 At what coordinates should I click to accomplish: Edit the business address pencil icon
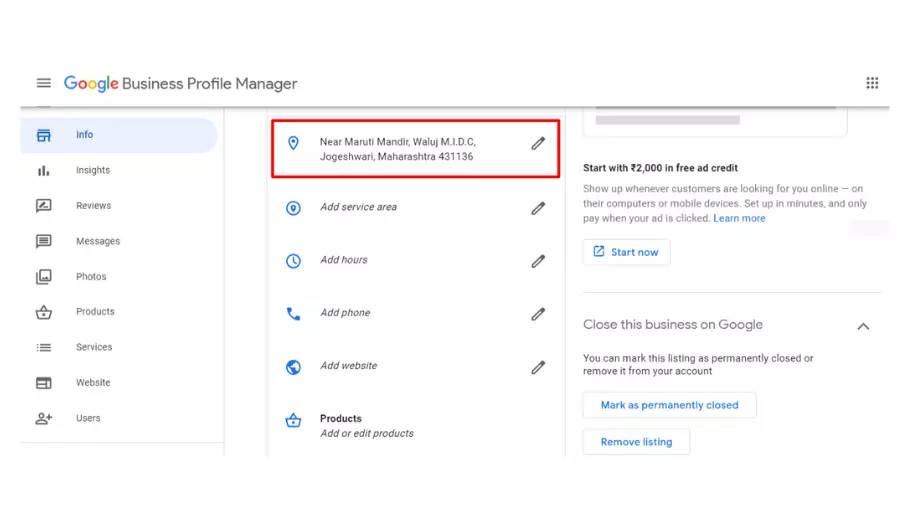(538, 143)
